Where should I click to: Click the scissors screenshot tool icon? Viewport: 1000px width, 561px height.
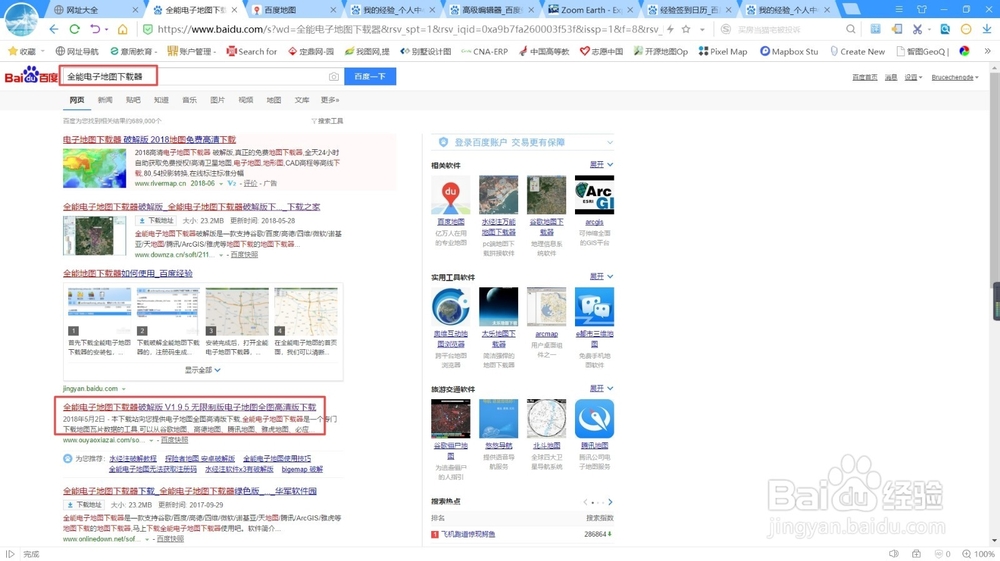pos(917,29)
